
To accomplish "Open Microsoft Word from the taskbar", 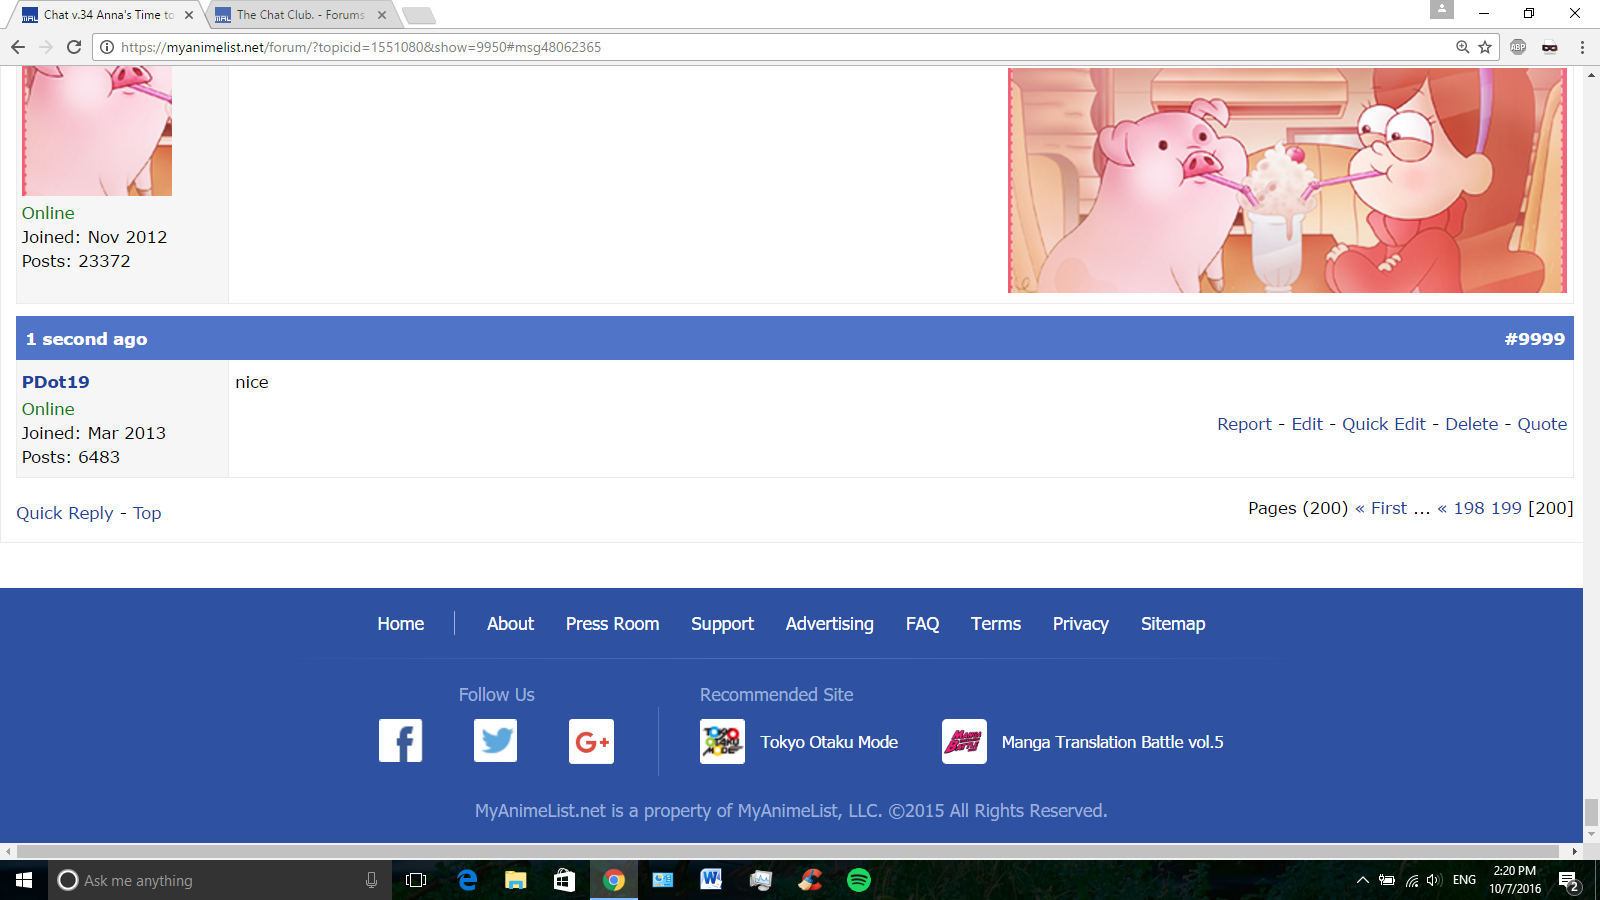I will (711, 880).
